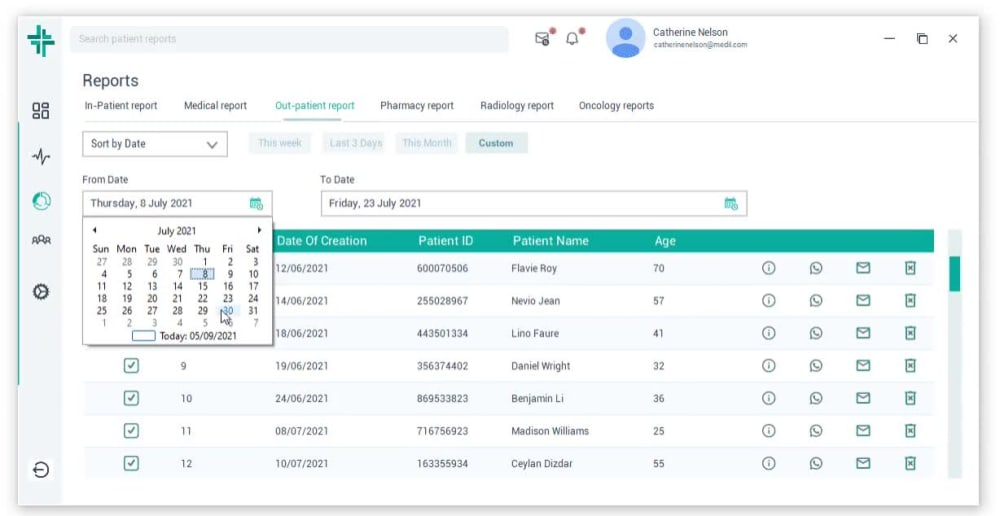Send WhatsApp message to Nevio Jean
1000x516 pixels.
coord(816,300)
